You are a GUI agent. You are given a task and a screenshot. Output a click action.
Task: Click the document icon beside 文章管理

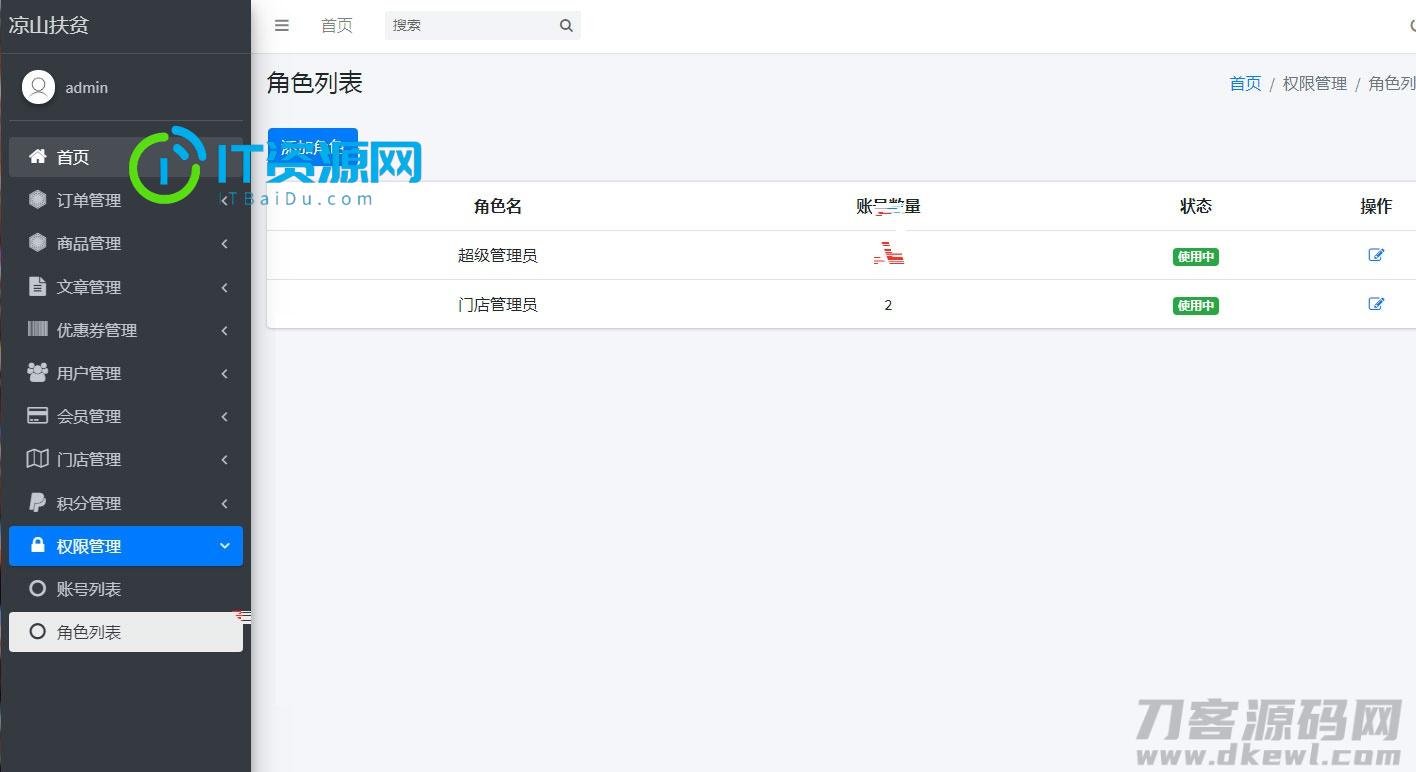38,286
